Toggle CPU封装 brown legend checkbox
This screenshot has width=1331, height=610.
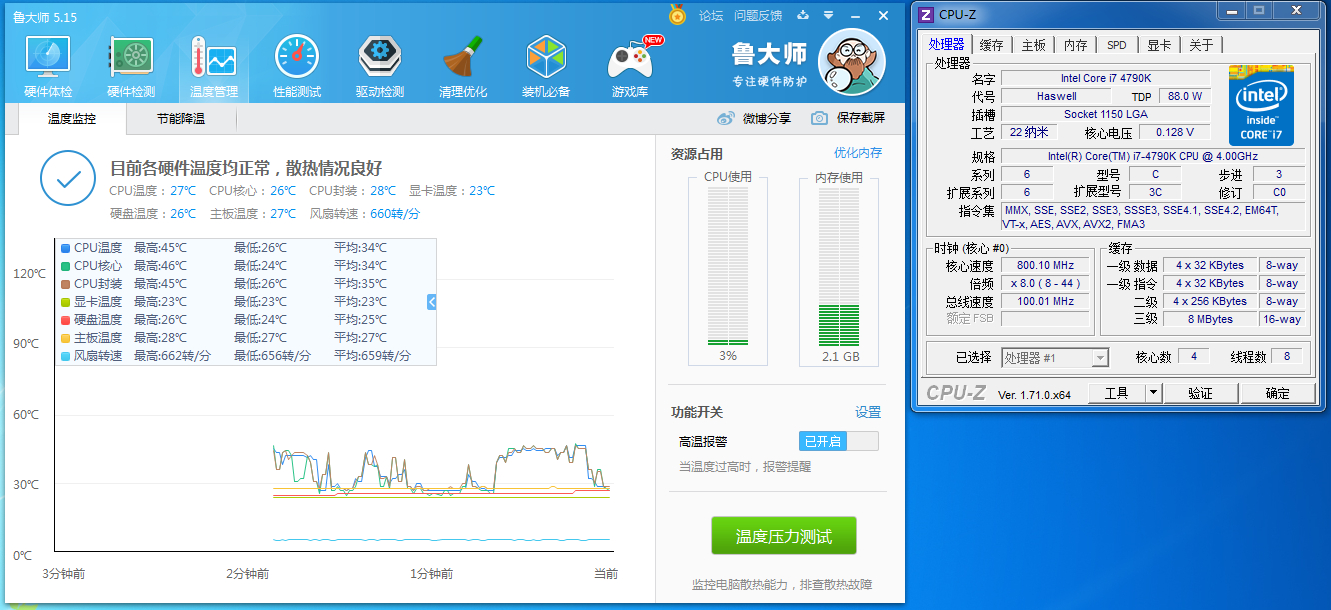click(x=66, y=284)
